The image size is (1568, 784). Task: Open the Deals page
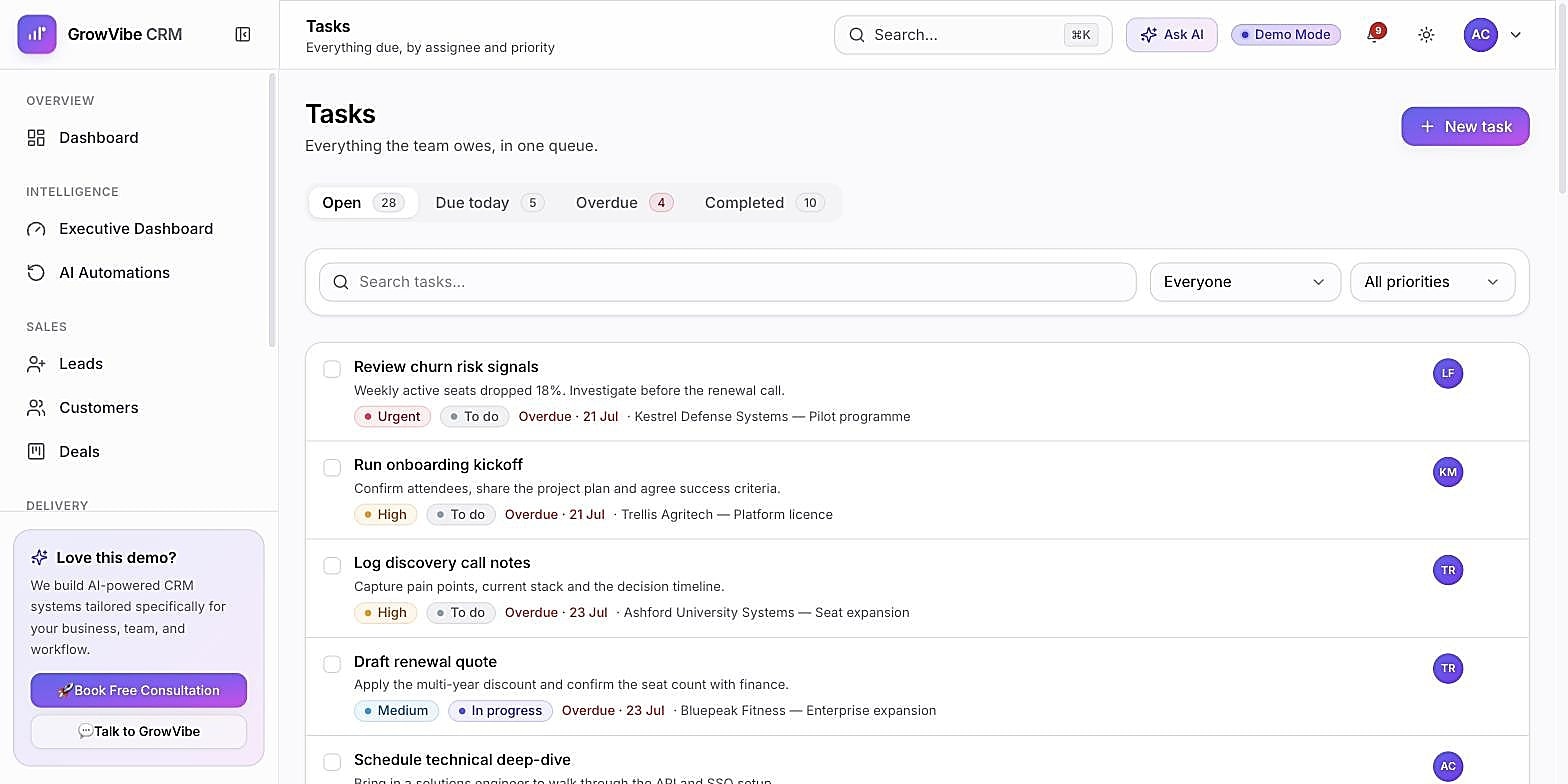click(x=138, y=452)
